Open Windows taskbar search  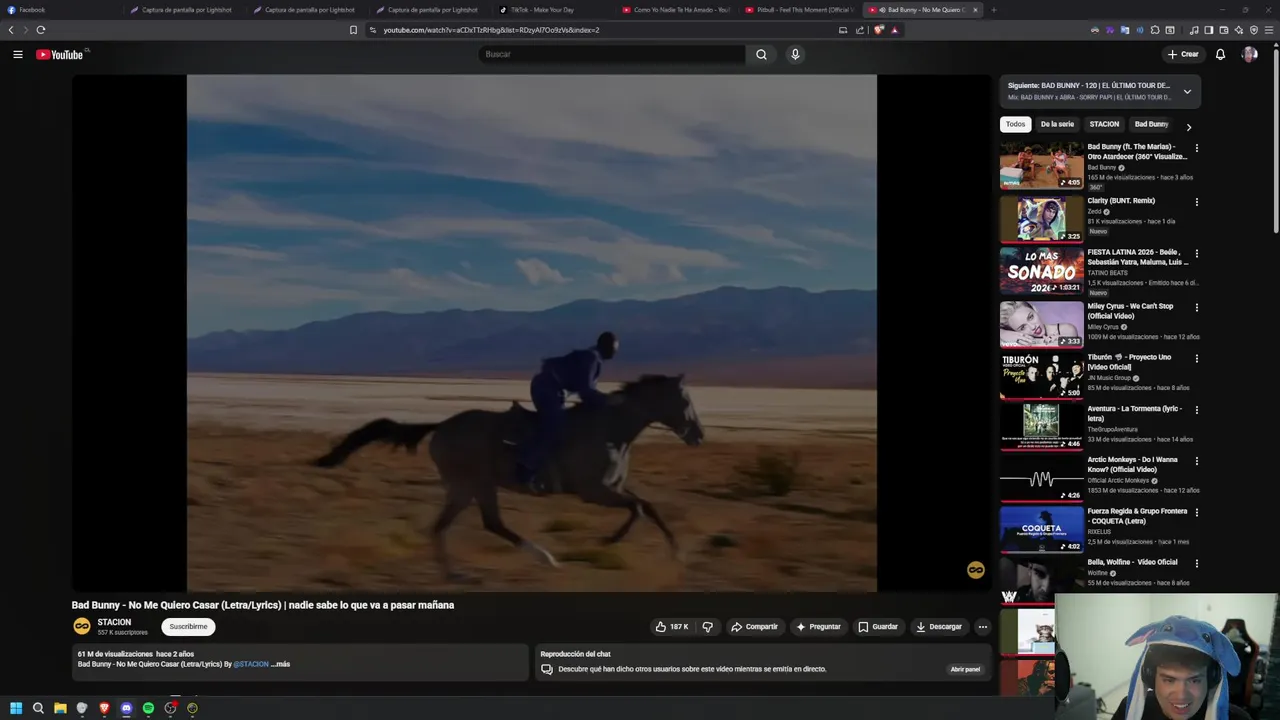38,708
